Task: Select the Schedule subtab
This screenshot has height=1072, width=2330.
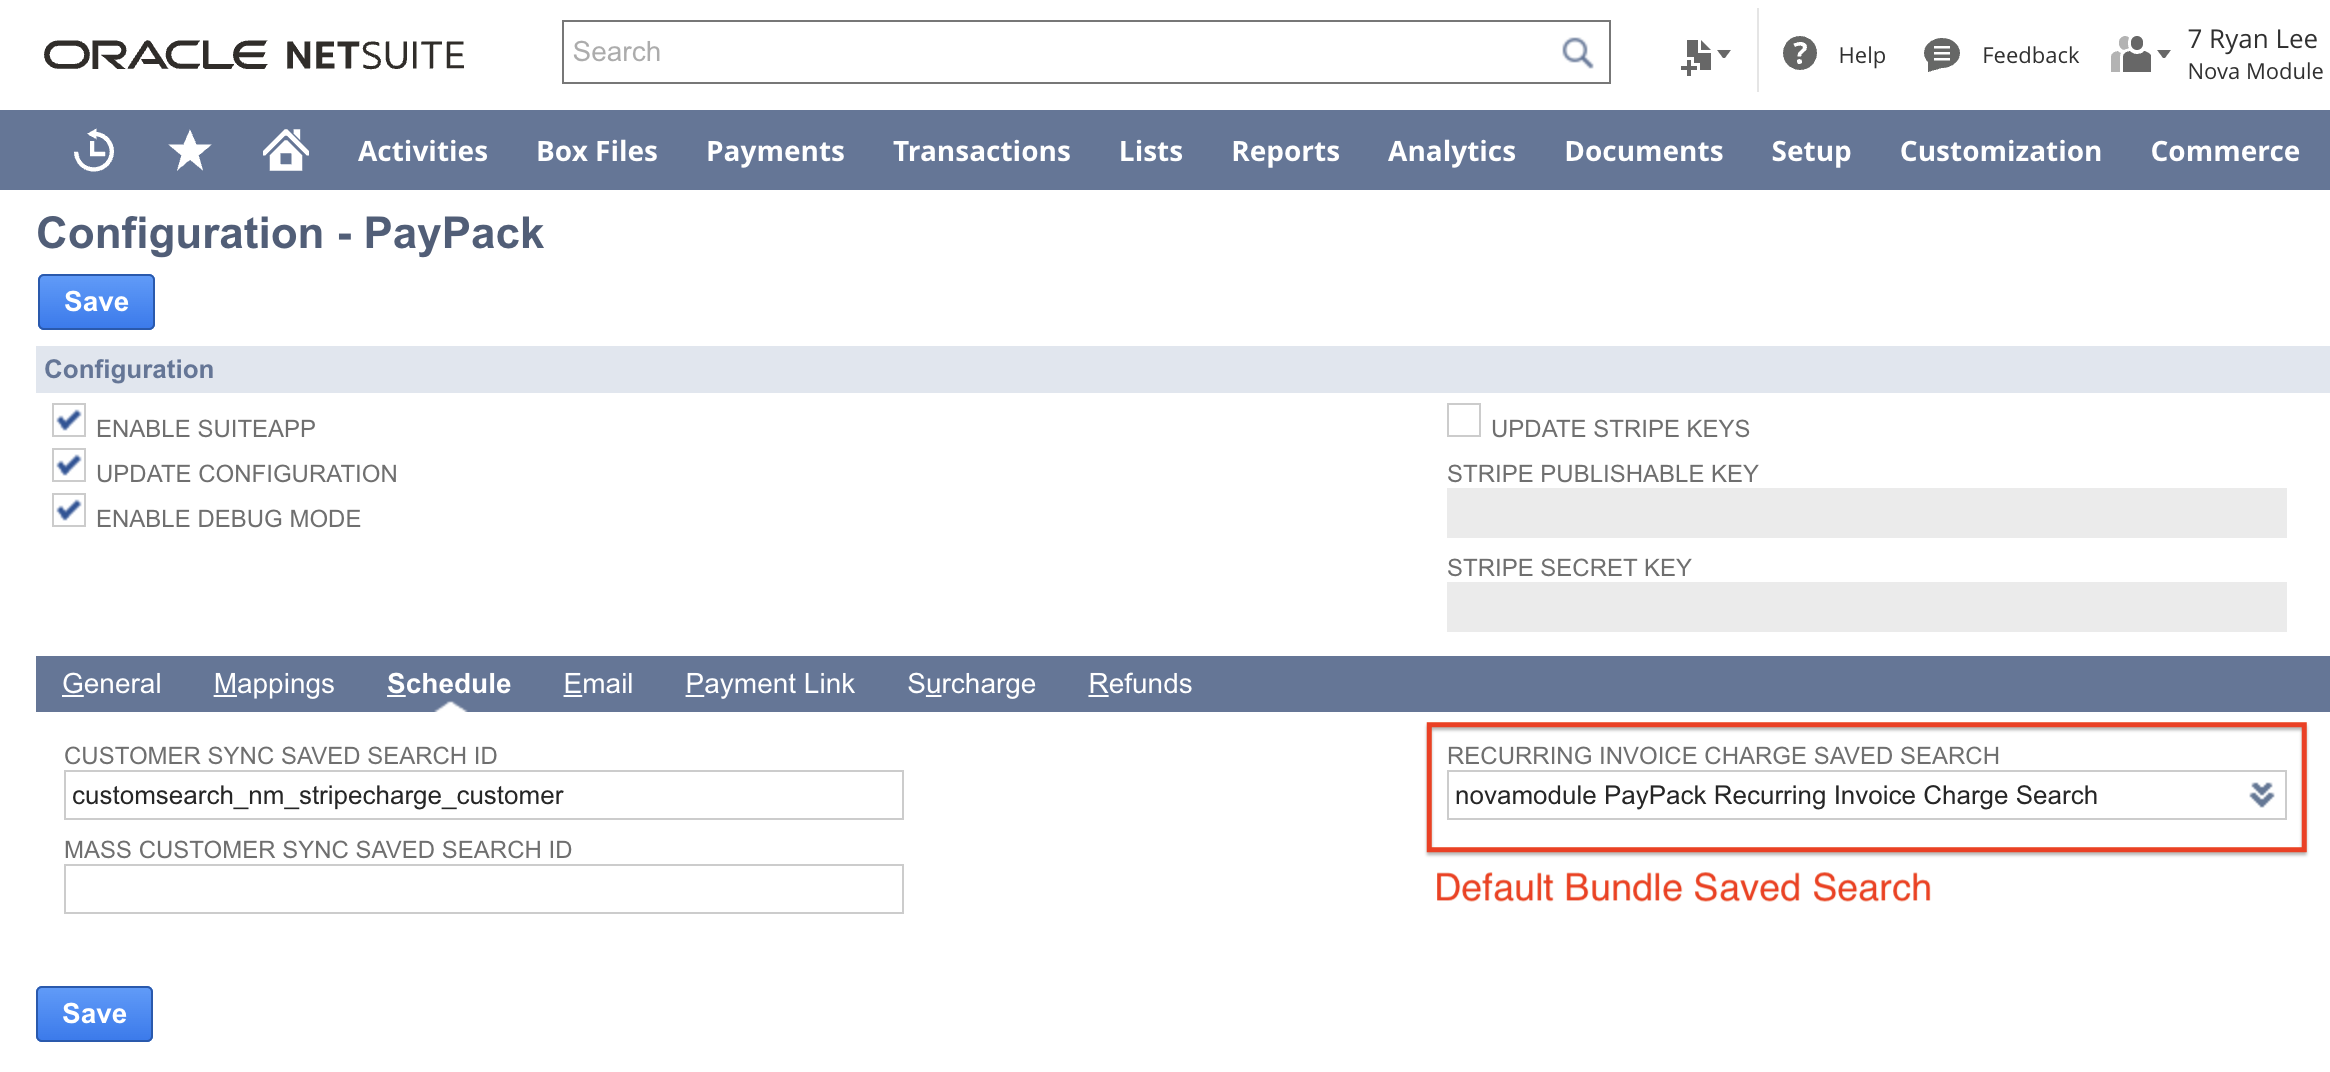Action: (449, 684)
